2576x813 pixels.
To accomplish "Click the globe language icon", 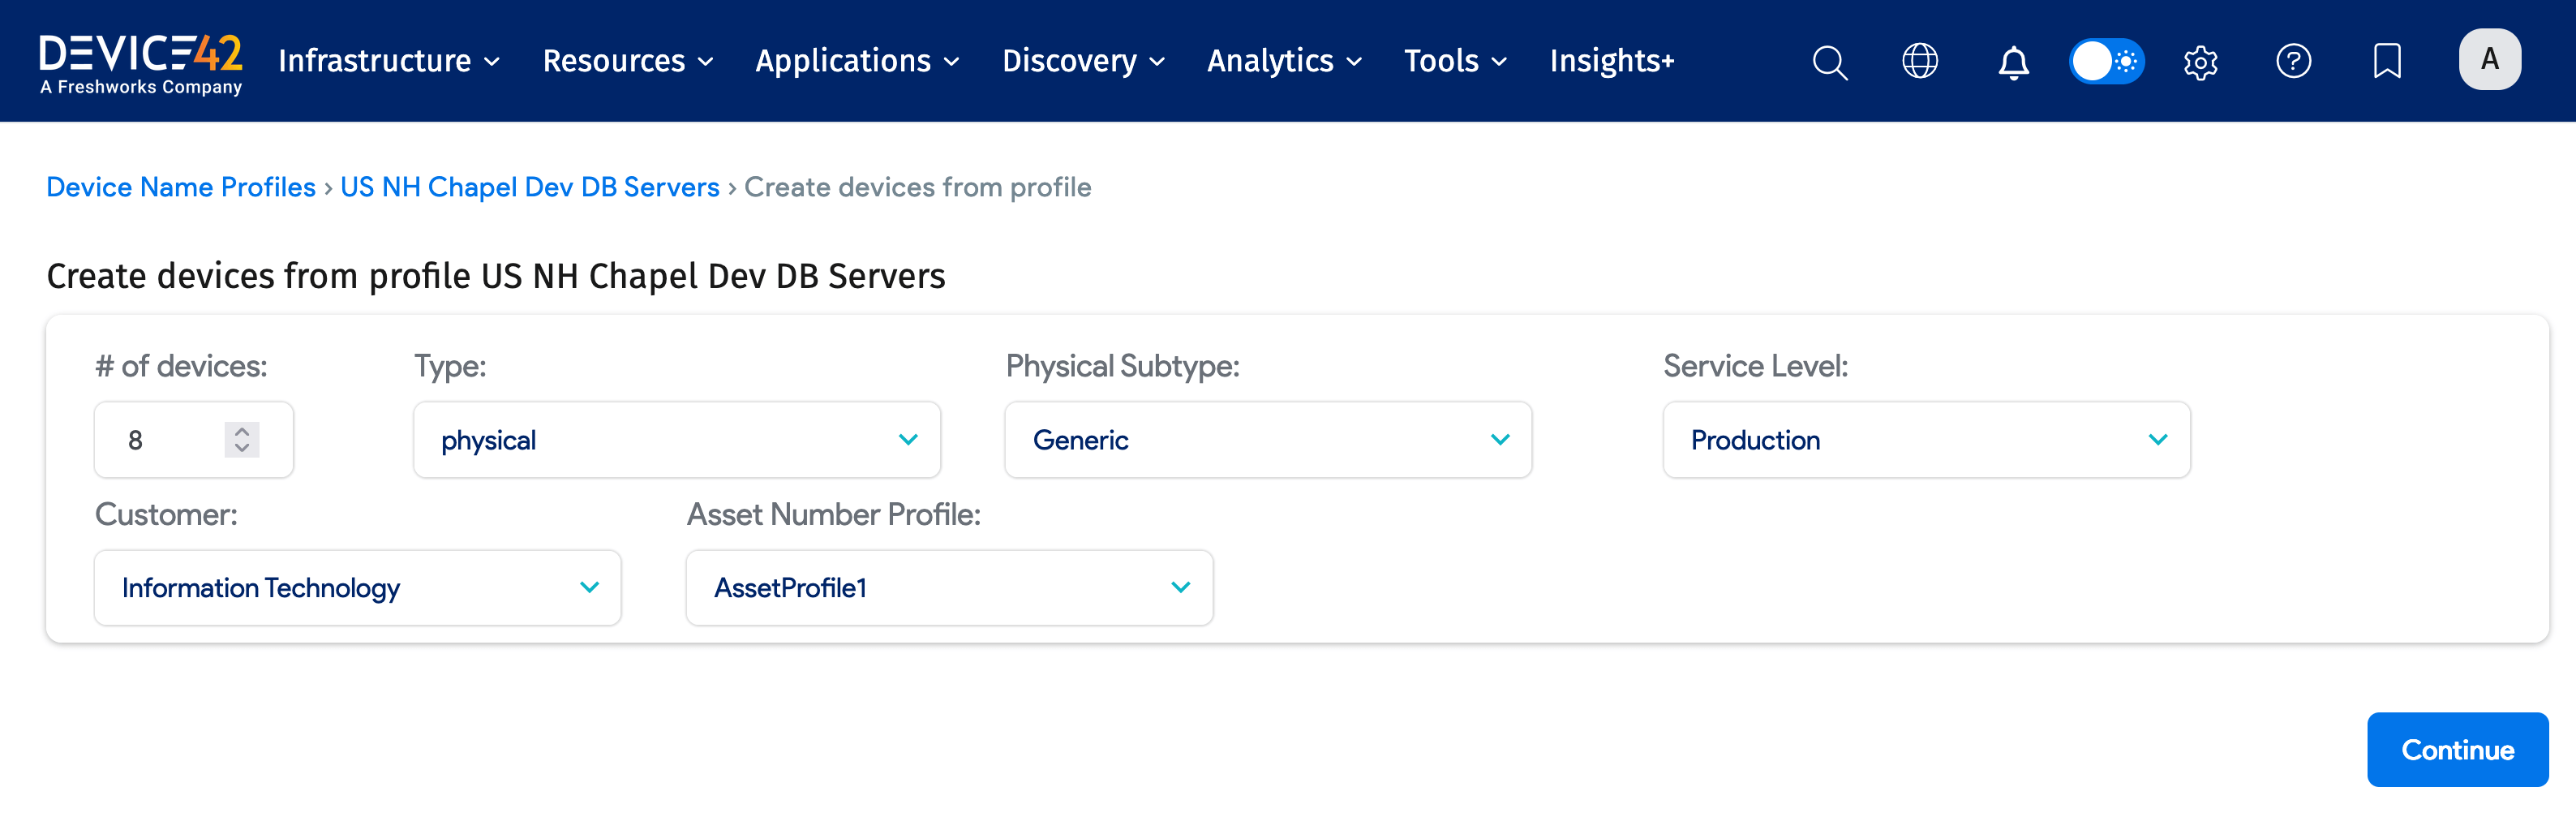I will tap(1920, 61).
